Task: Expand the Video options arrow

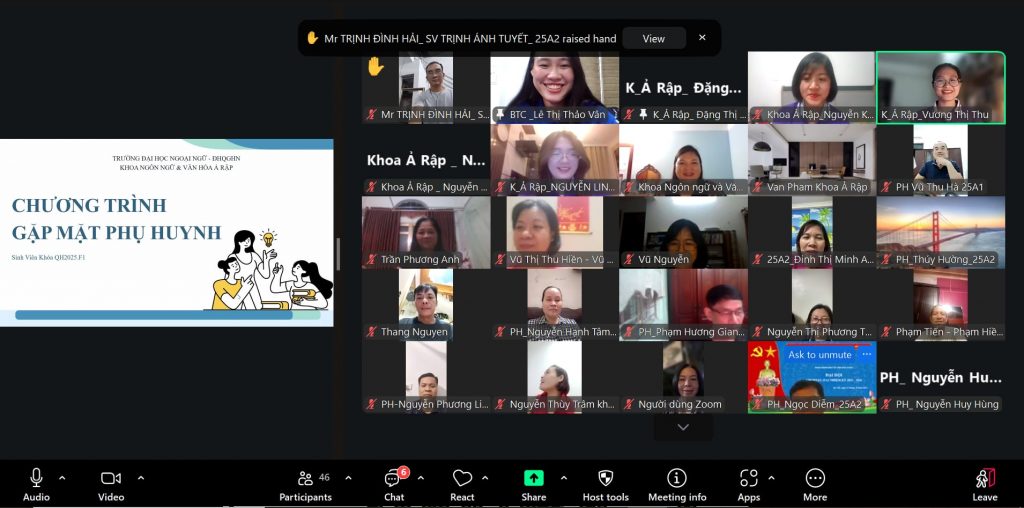Action: pyautogui.click(x=140, y=478)
